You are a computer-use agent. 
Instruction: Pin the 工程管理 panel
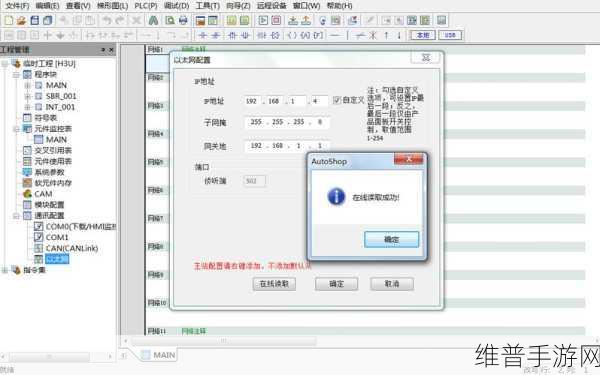coord(103,50)
